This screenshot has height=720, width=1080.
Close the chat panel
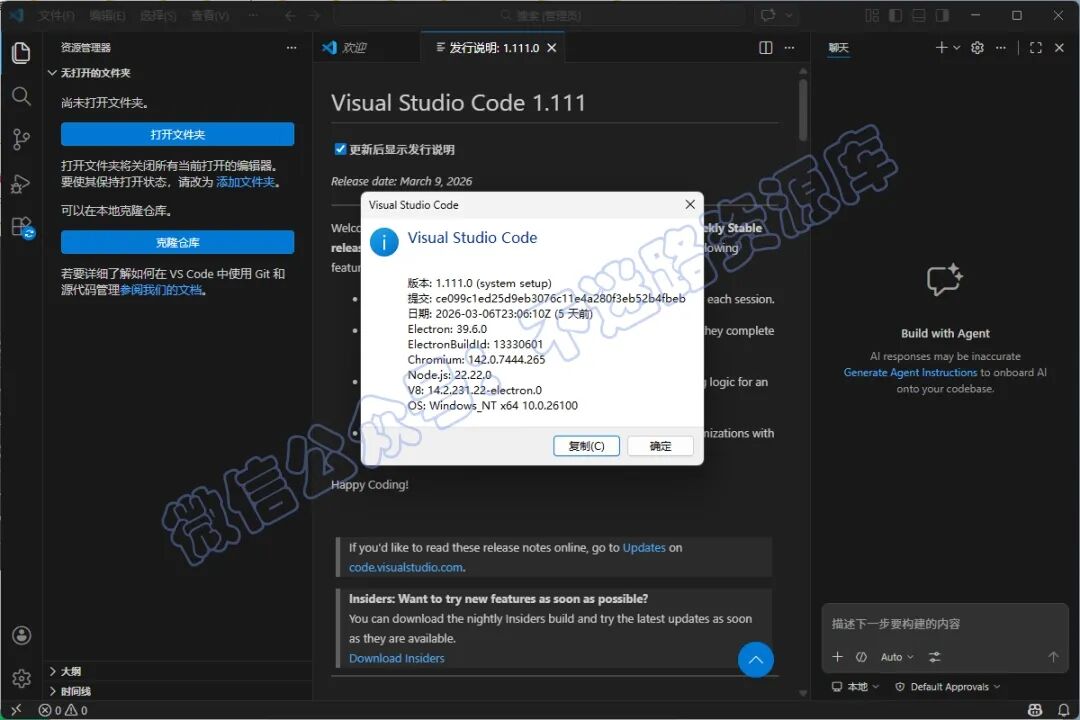point(1059,48)
